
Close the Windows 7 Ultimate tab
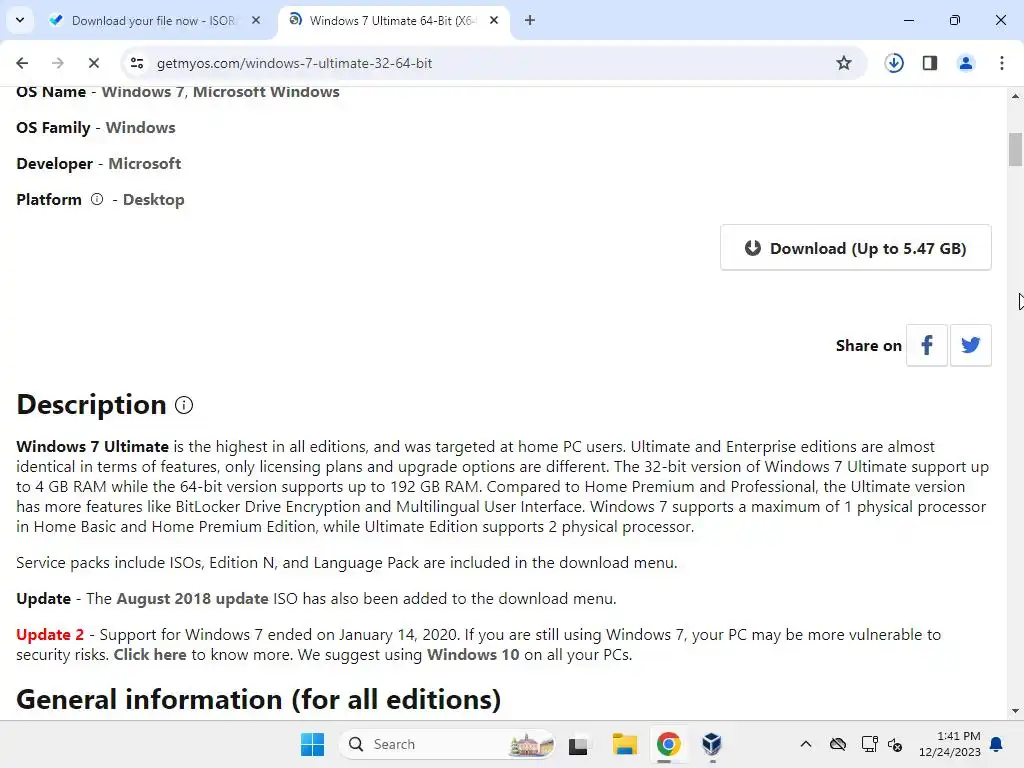494,21
